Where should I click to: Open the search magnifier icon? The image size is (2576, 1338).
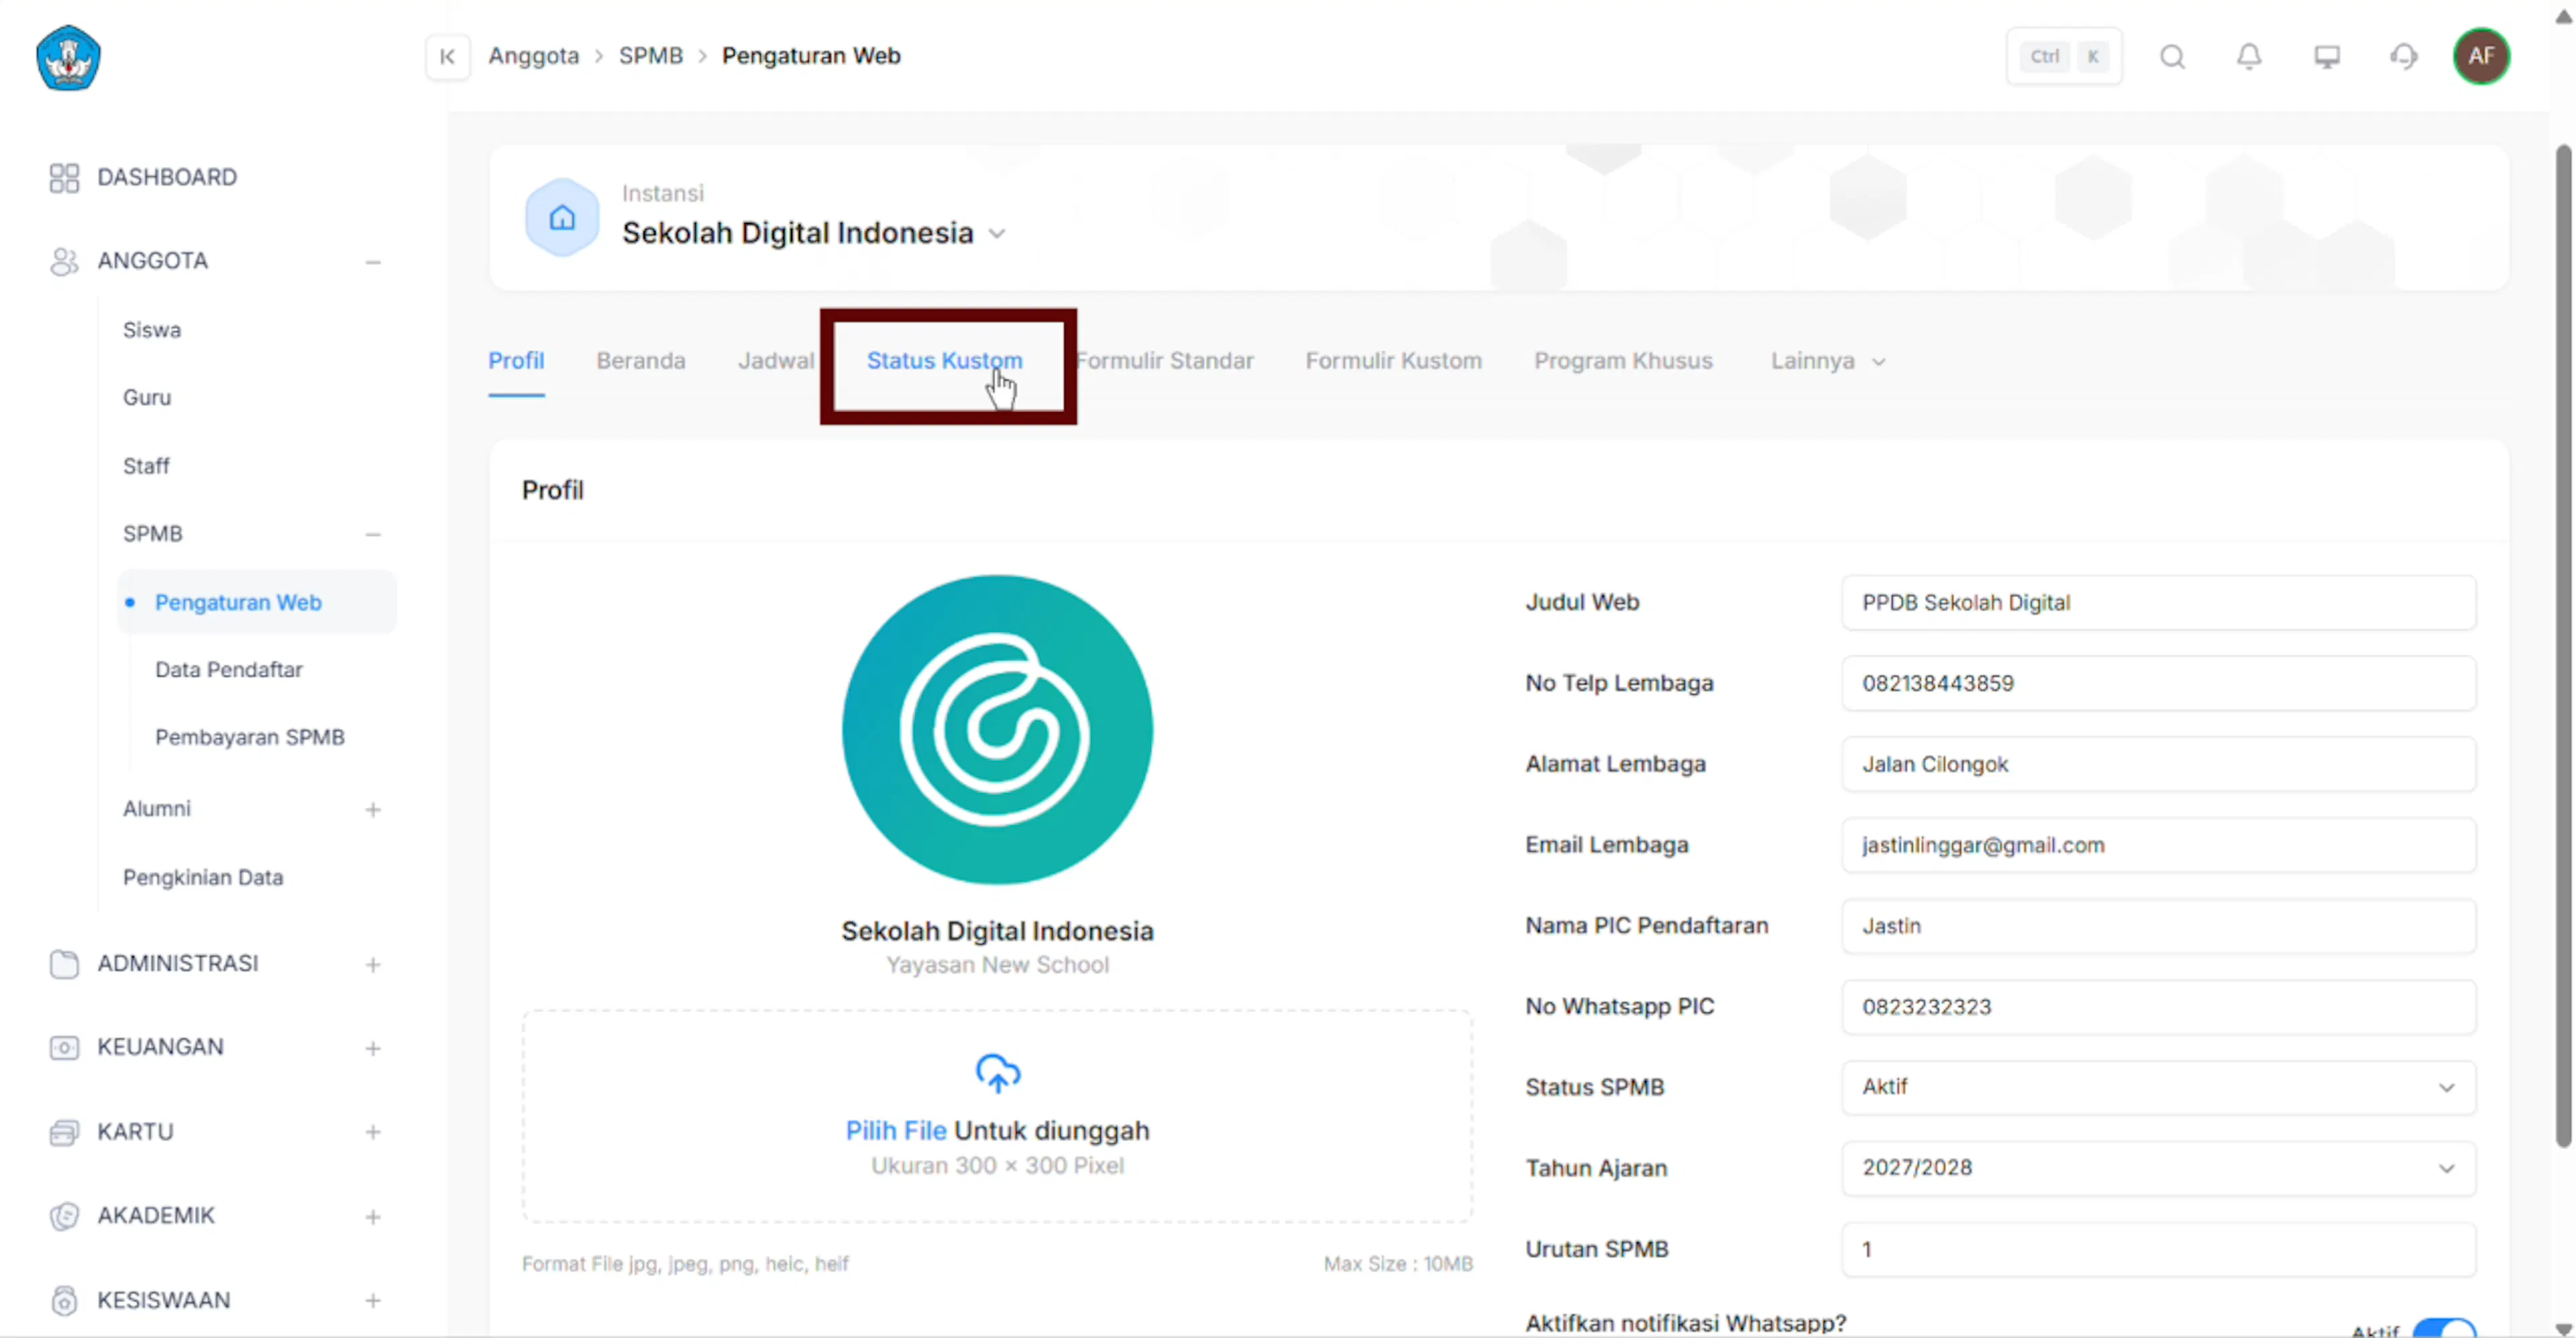(2172, 56)
